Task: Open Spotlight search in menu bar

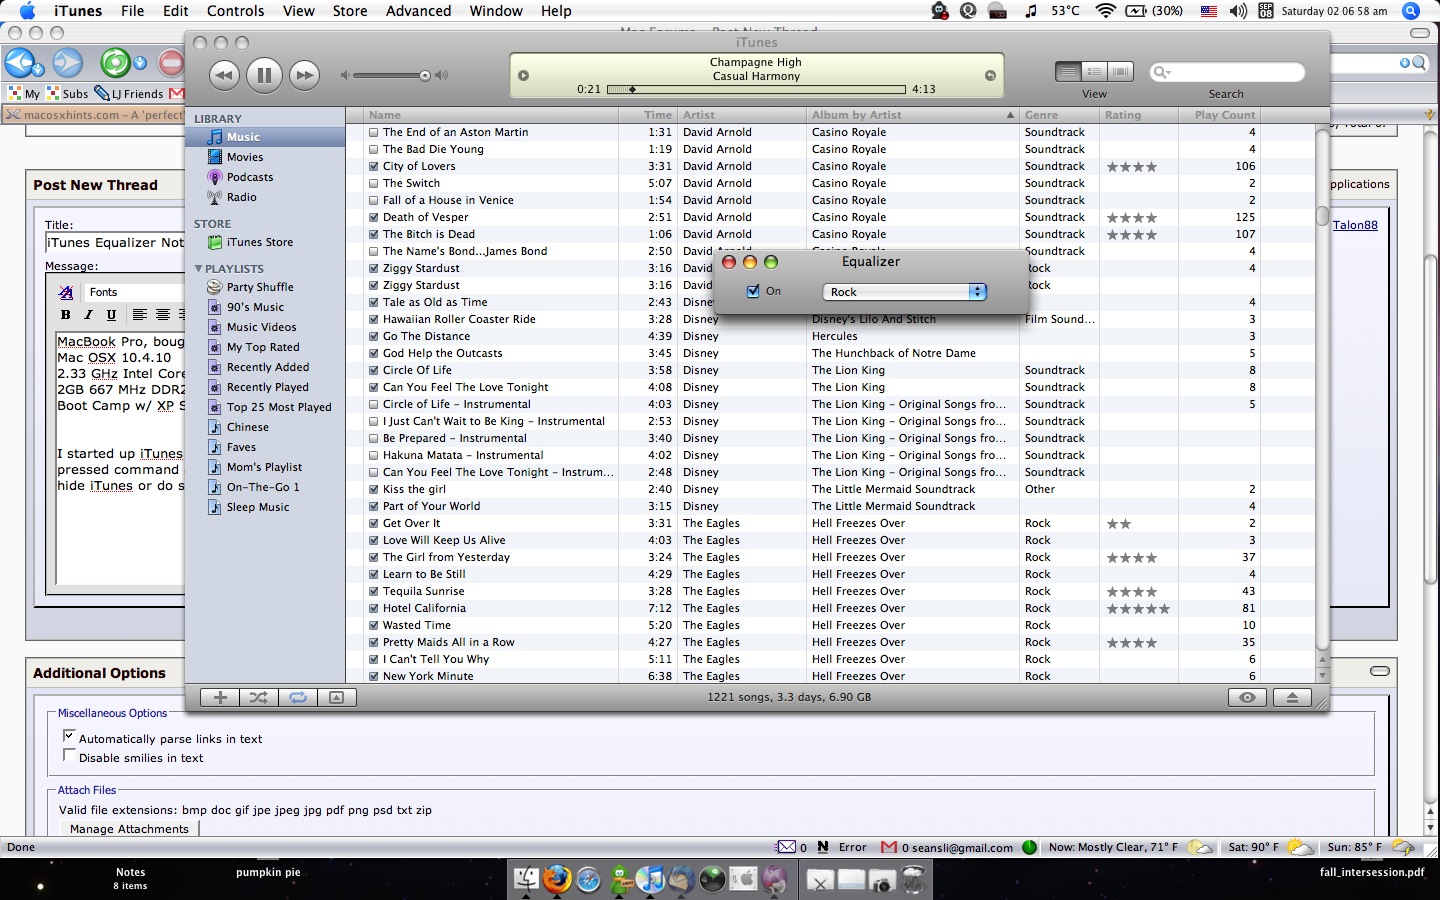Action: pos(1412,11)
